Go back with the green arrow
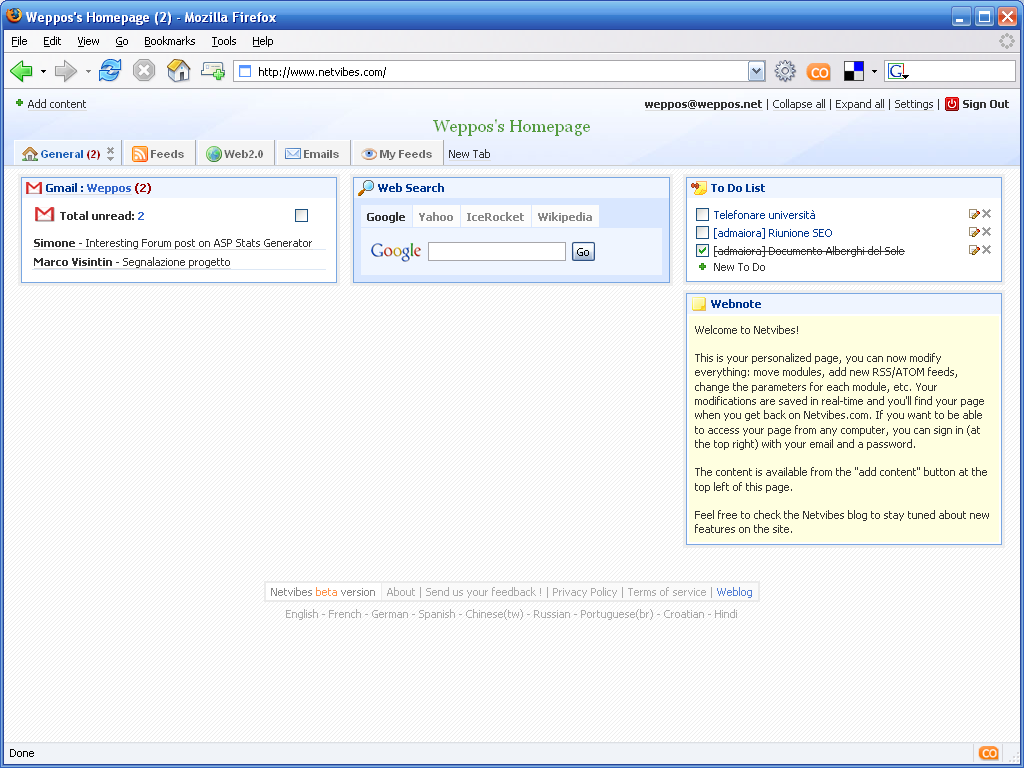The image size is (1024, 768). 21,71
